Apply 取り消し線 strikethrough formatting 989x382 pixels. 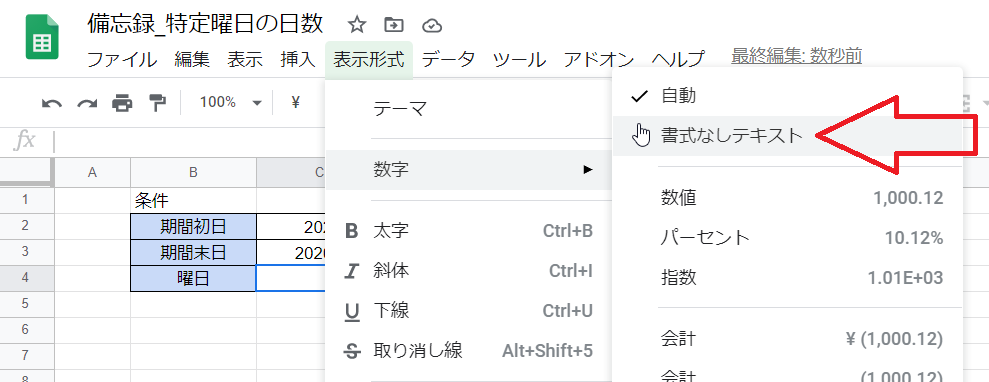(x=469, y=350)
